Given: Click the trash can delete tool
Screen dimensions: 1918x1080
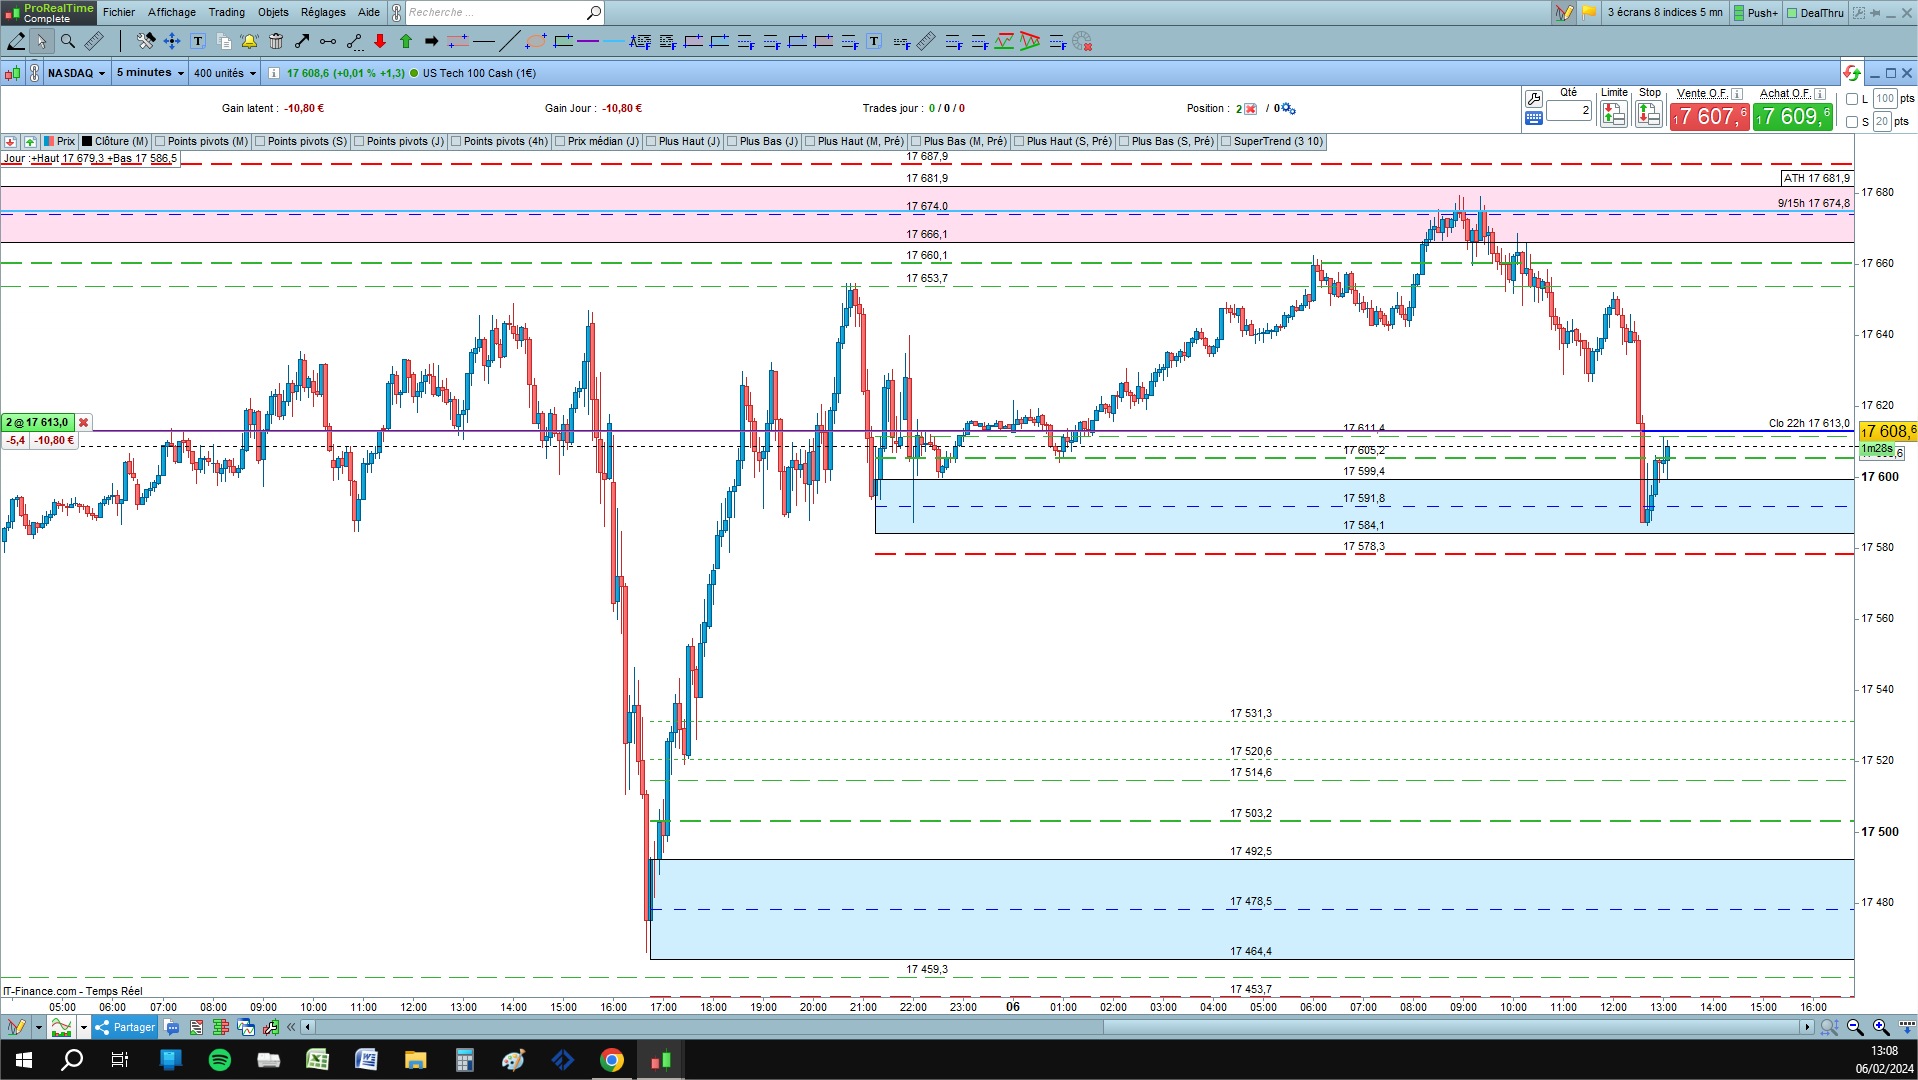Looking at the screenshot, I should point(276,41).
